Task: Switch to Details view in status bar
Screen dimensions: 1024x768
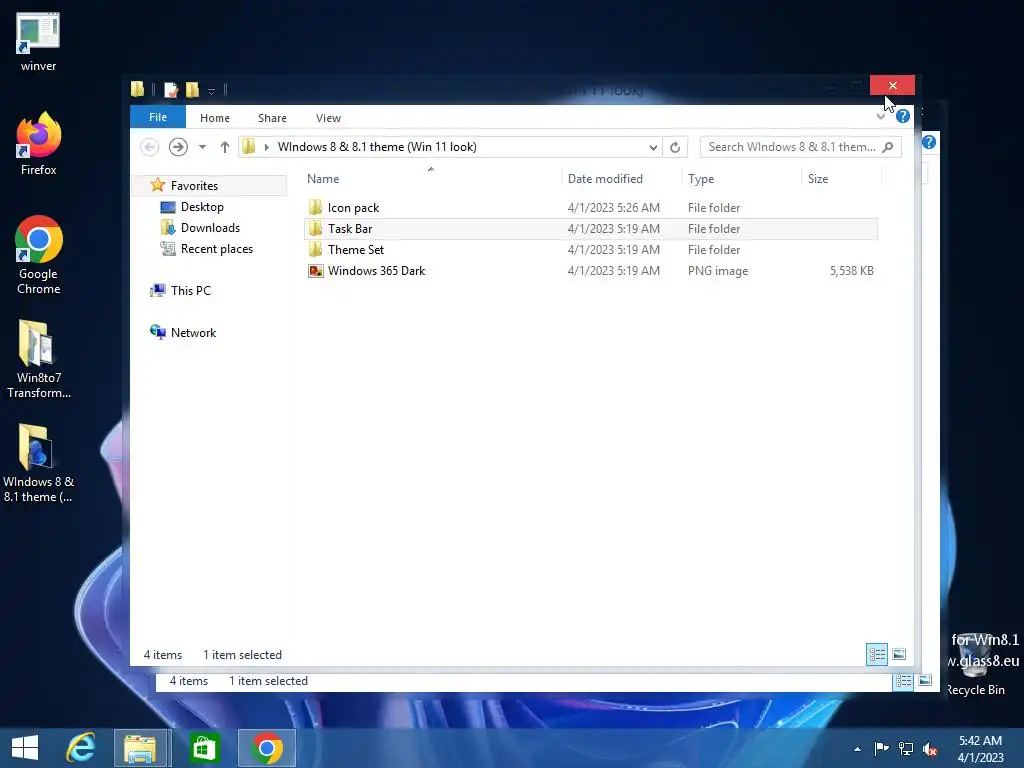Action: click(876, 654)
